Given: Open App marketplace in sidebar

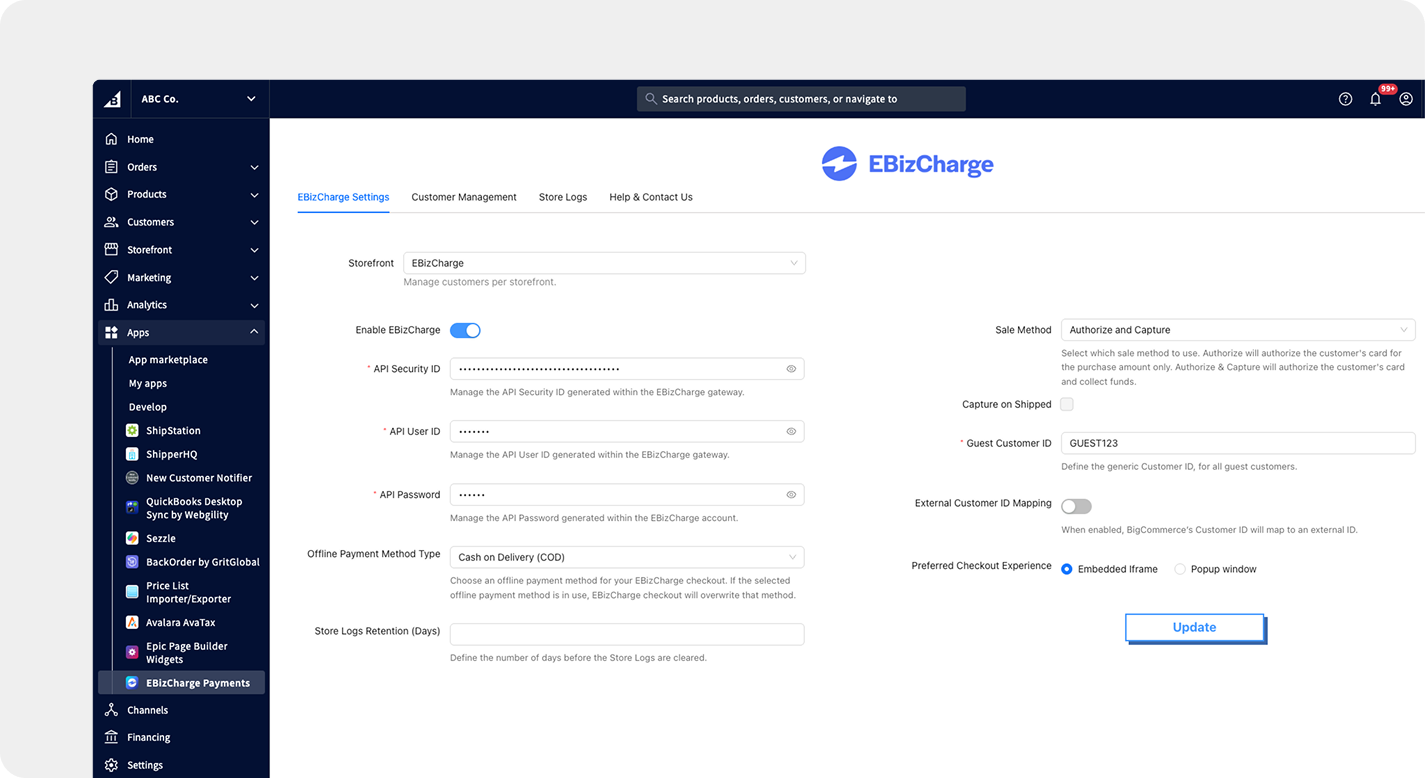Looking at the screenshot, I should (x=168, y=360).
